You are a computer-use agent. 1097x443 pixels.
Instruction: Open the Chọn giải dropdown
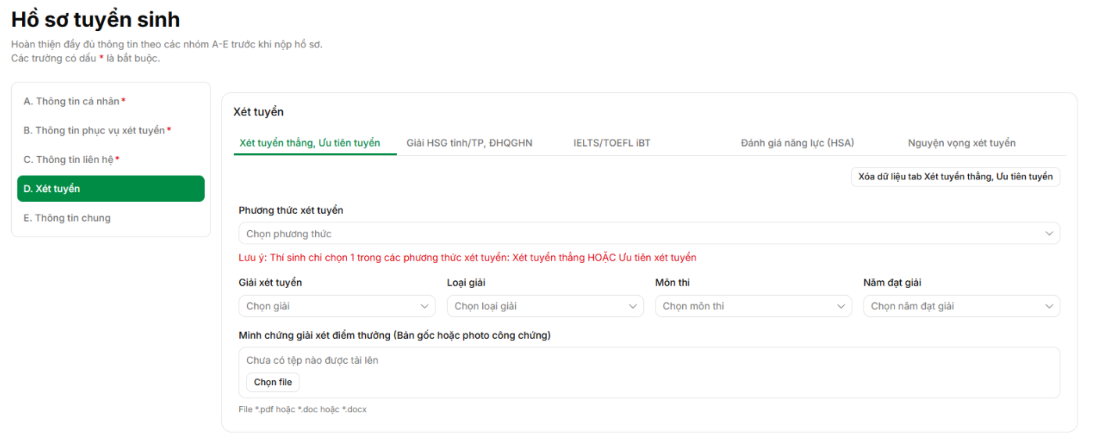pos(337,306)
